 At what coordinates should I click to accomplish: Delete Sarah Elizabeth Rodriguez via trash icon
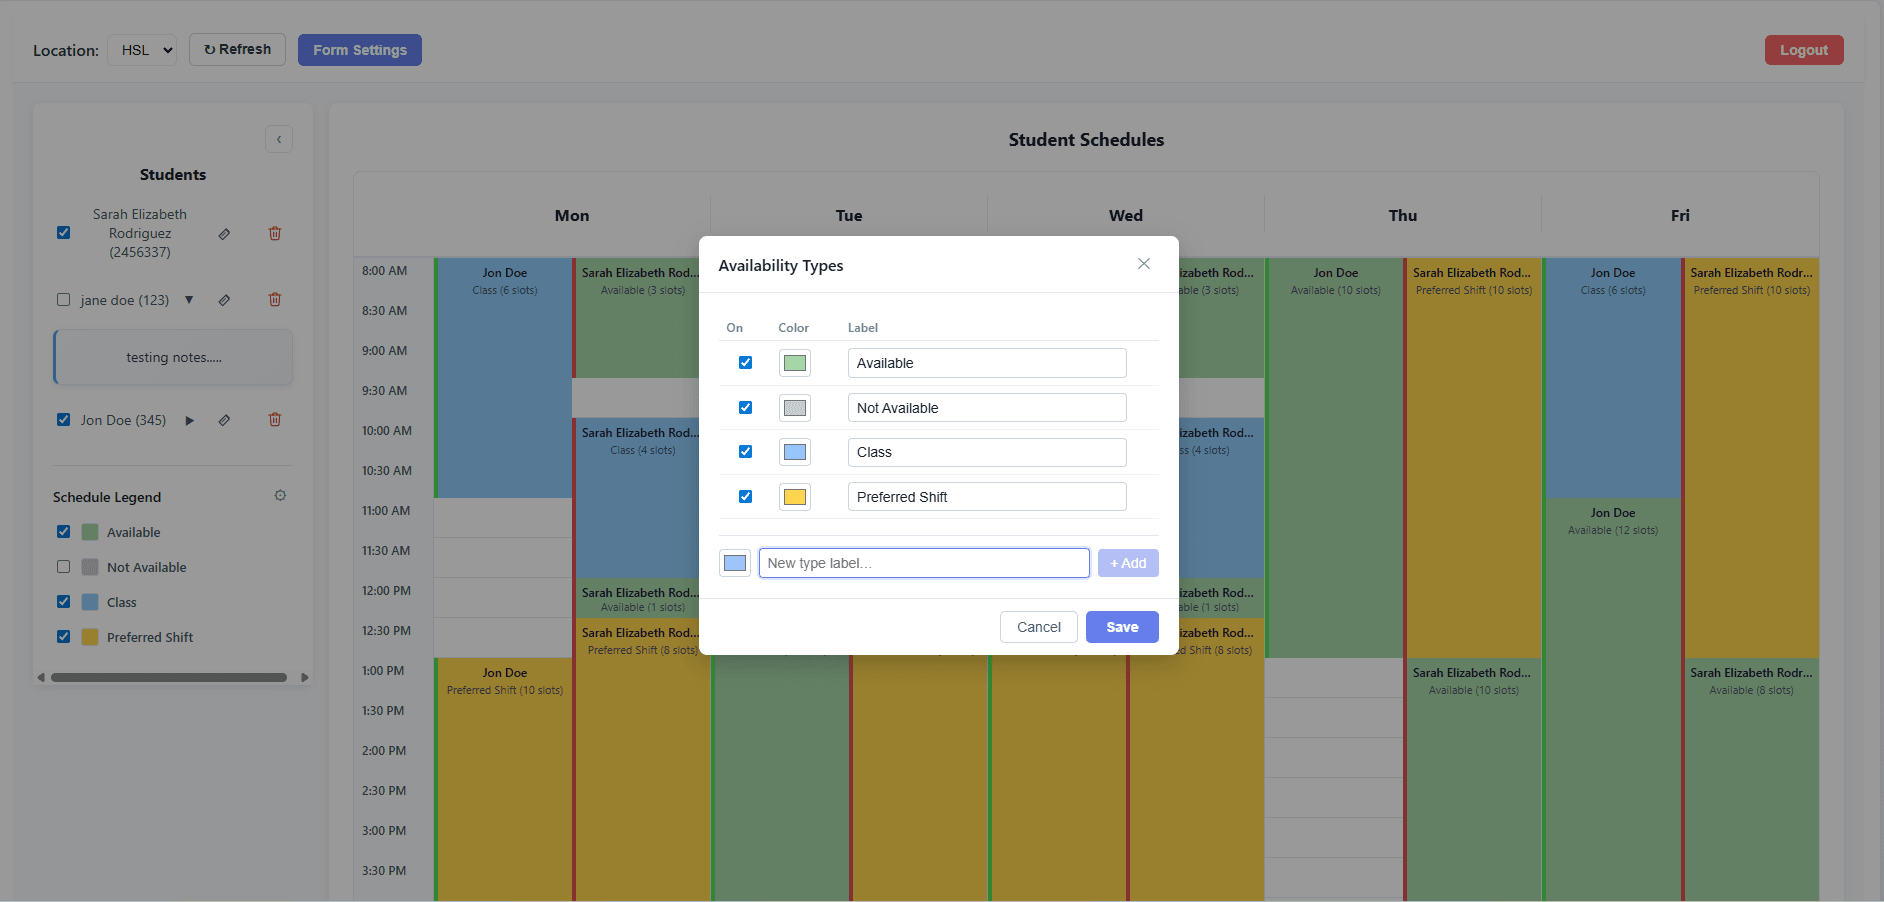click(275, 233)
